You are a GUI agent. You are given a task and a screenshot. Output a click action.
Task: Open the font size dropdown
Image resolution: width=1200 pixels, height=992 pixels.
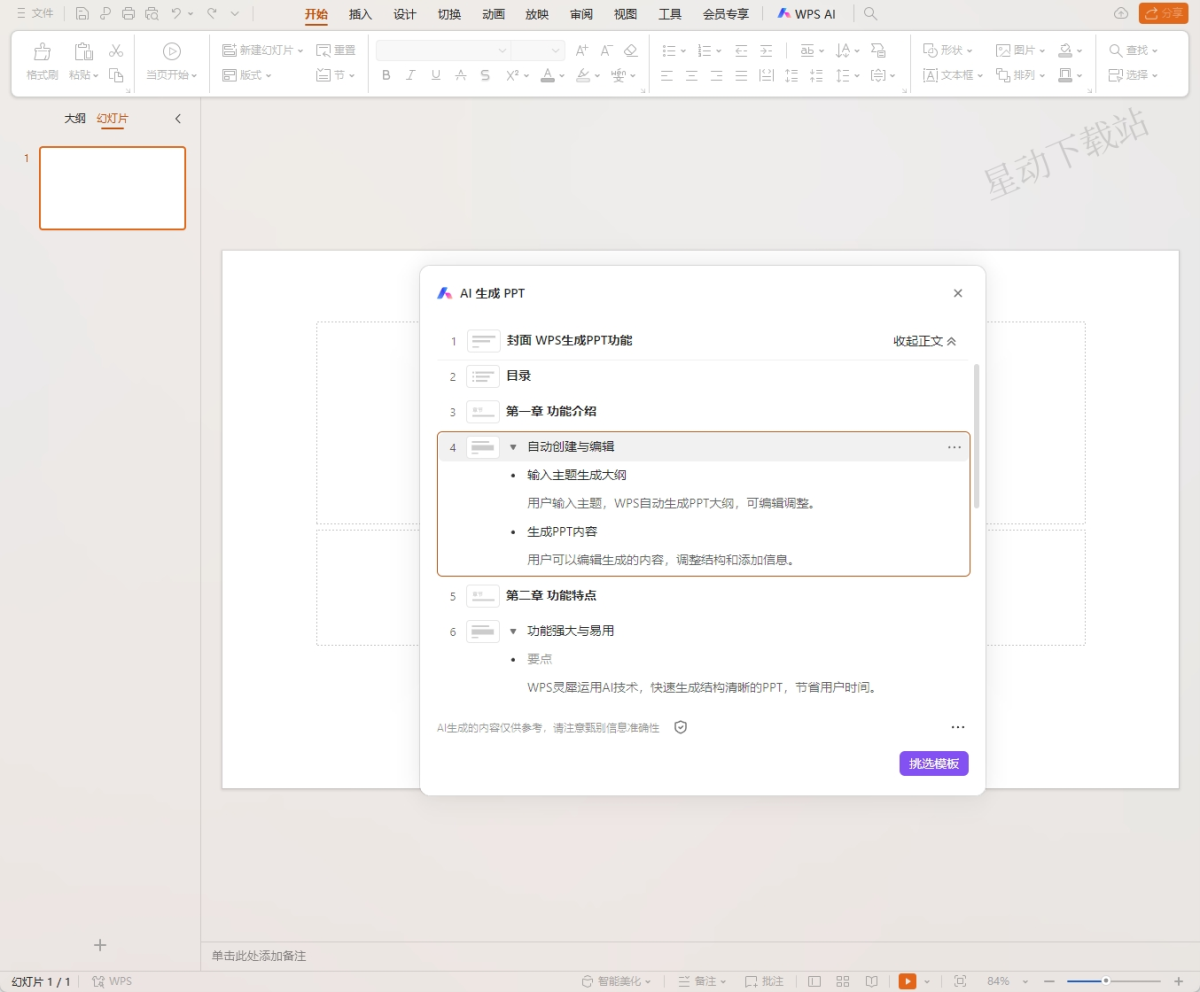click(x=556, y=50)
